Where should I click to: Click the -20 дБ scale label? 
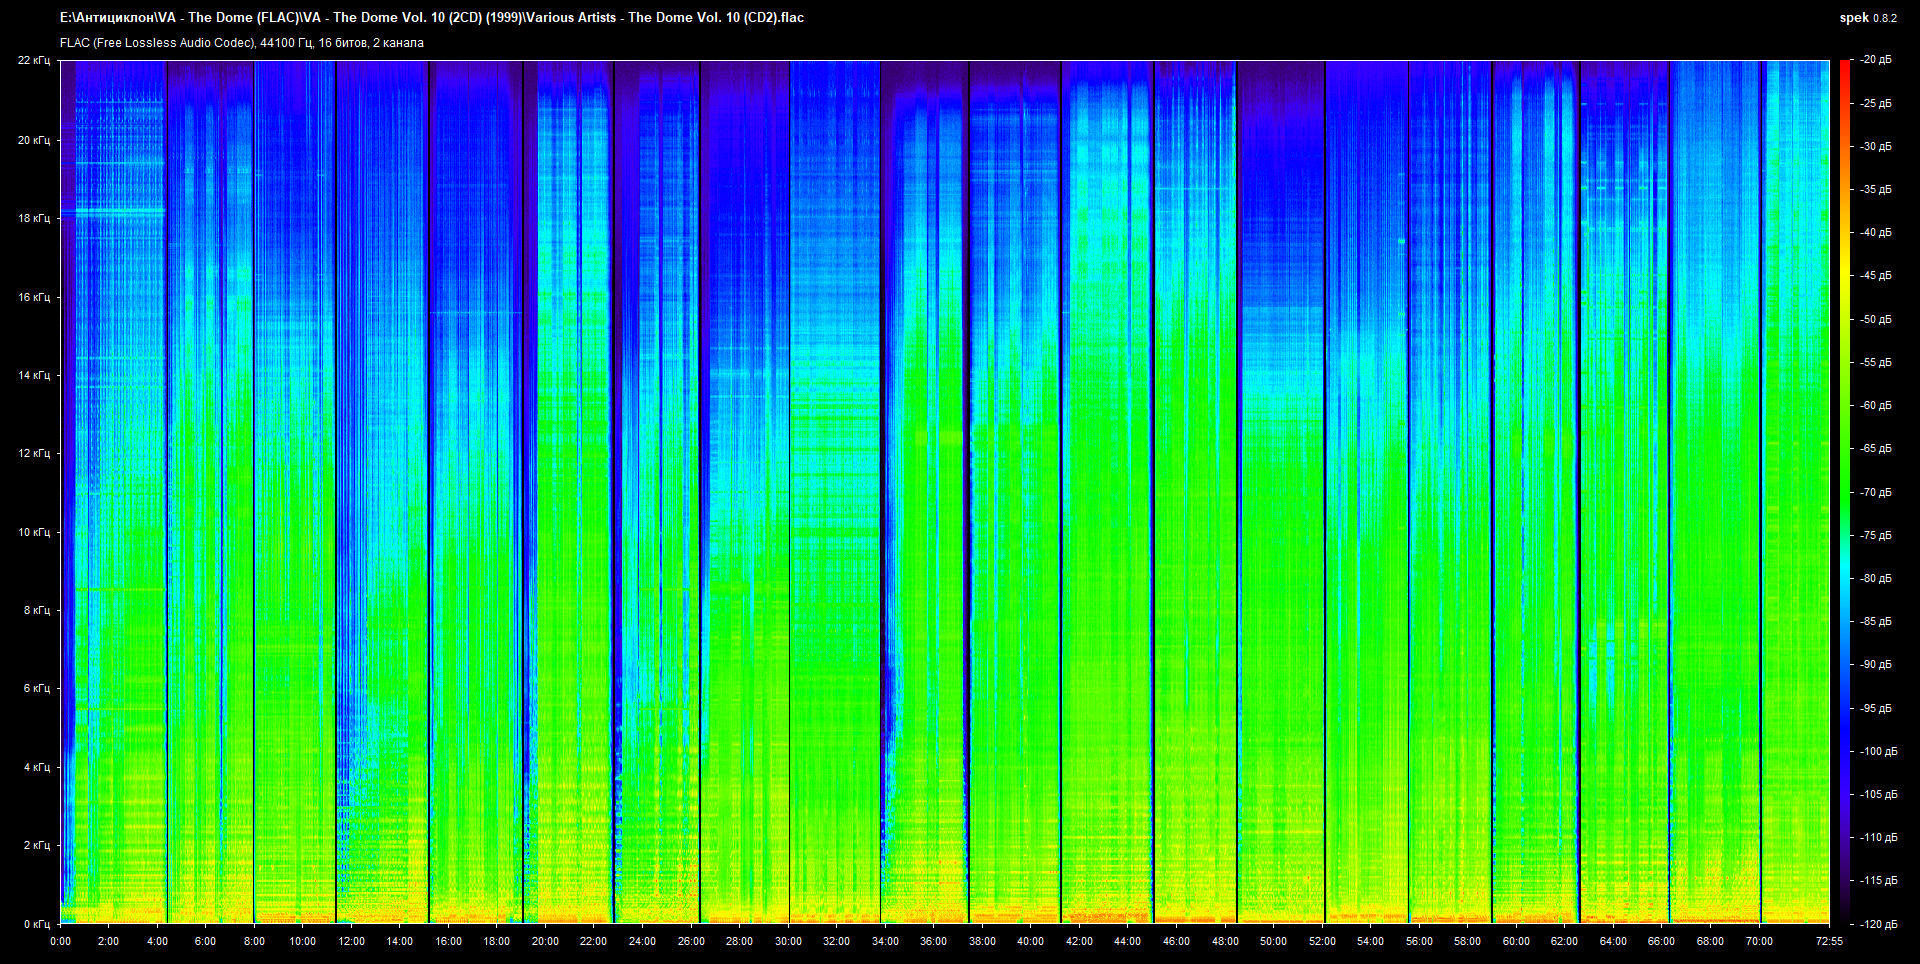1876,60
